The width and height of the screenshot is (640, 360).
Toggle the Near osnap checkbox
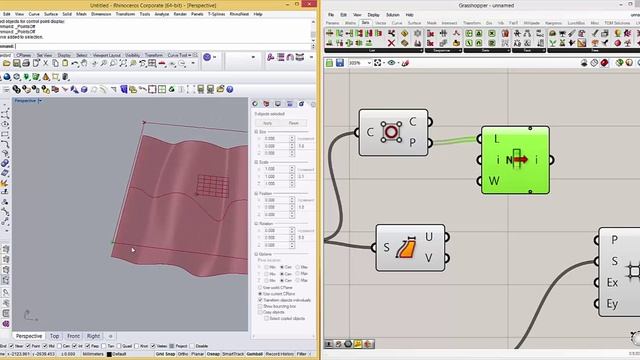[x=11, y=346]
